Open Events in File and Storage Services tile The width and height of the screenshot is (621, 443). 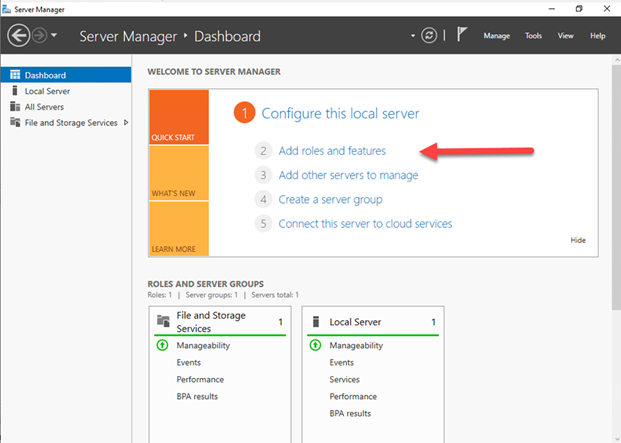tap(189, 362)
